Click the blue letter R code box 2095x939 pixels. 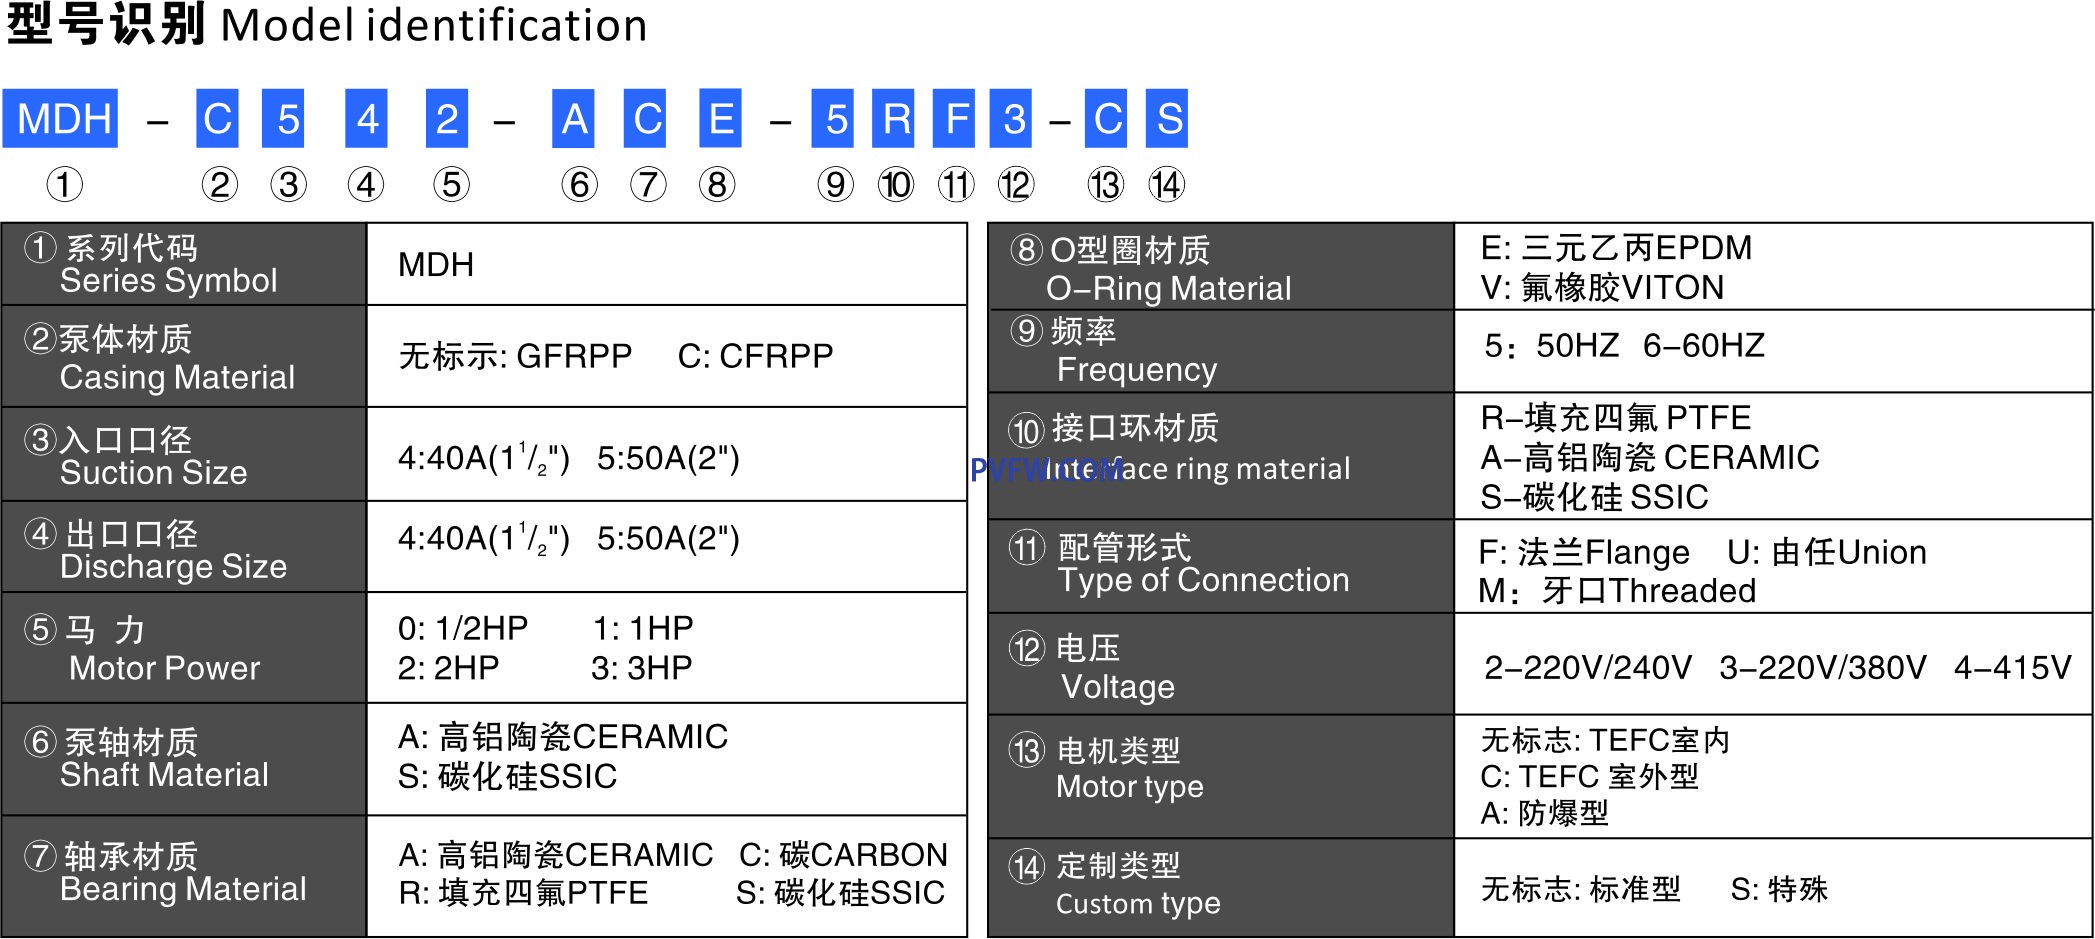pos(896,119)
